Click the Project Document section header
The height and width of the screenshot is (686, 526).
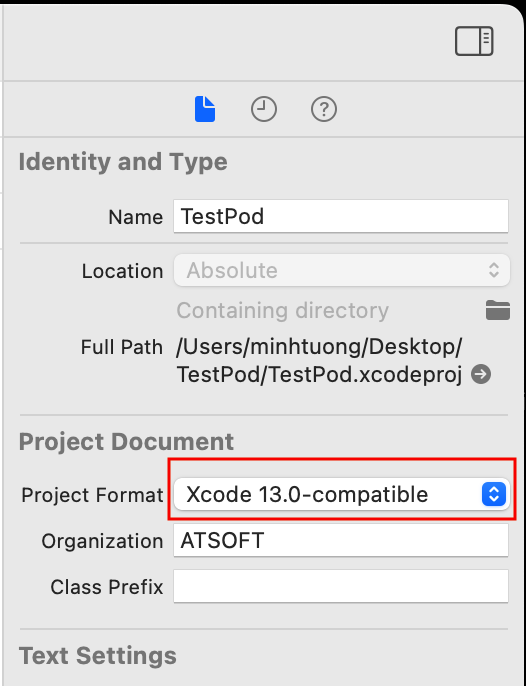pos(126,441)
